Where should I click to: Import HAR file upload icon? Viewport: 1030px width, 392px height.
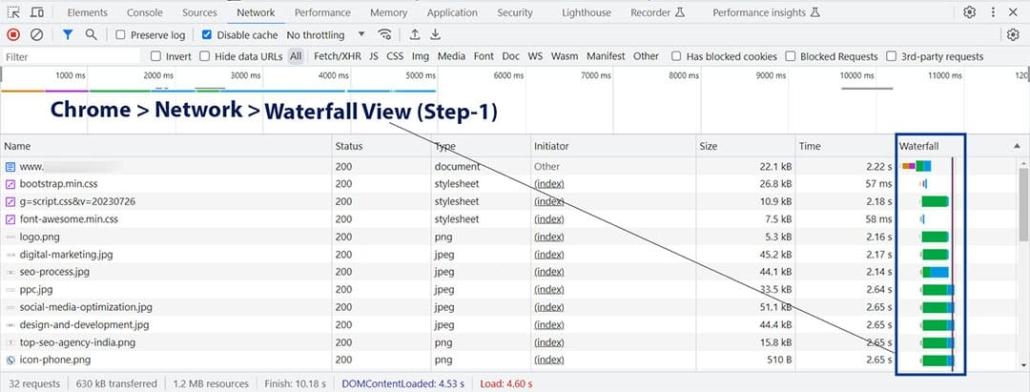point(414,35)
